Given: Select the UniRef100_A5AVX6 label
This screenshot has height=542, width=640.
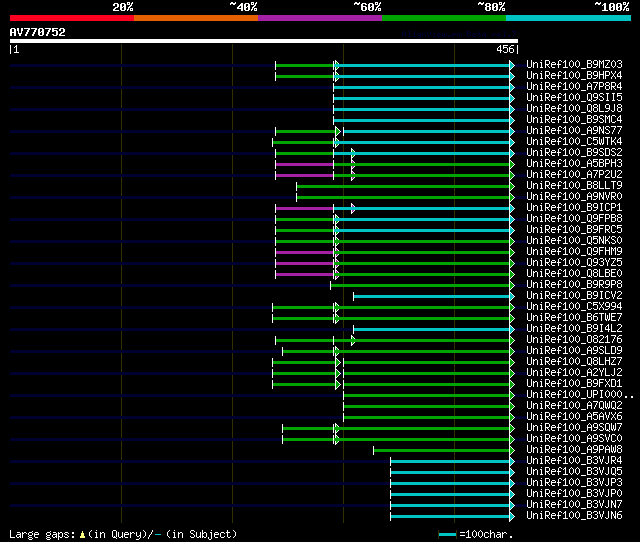Looking at the screenshot, I should (574, 417).
